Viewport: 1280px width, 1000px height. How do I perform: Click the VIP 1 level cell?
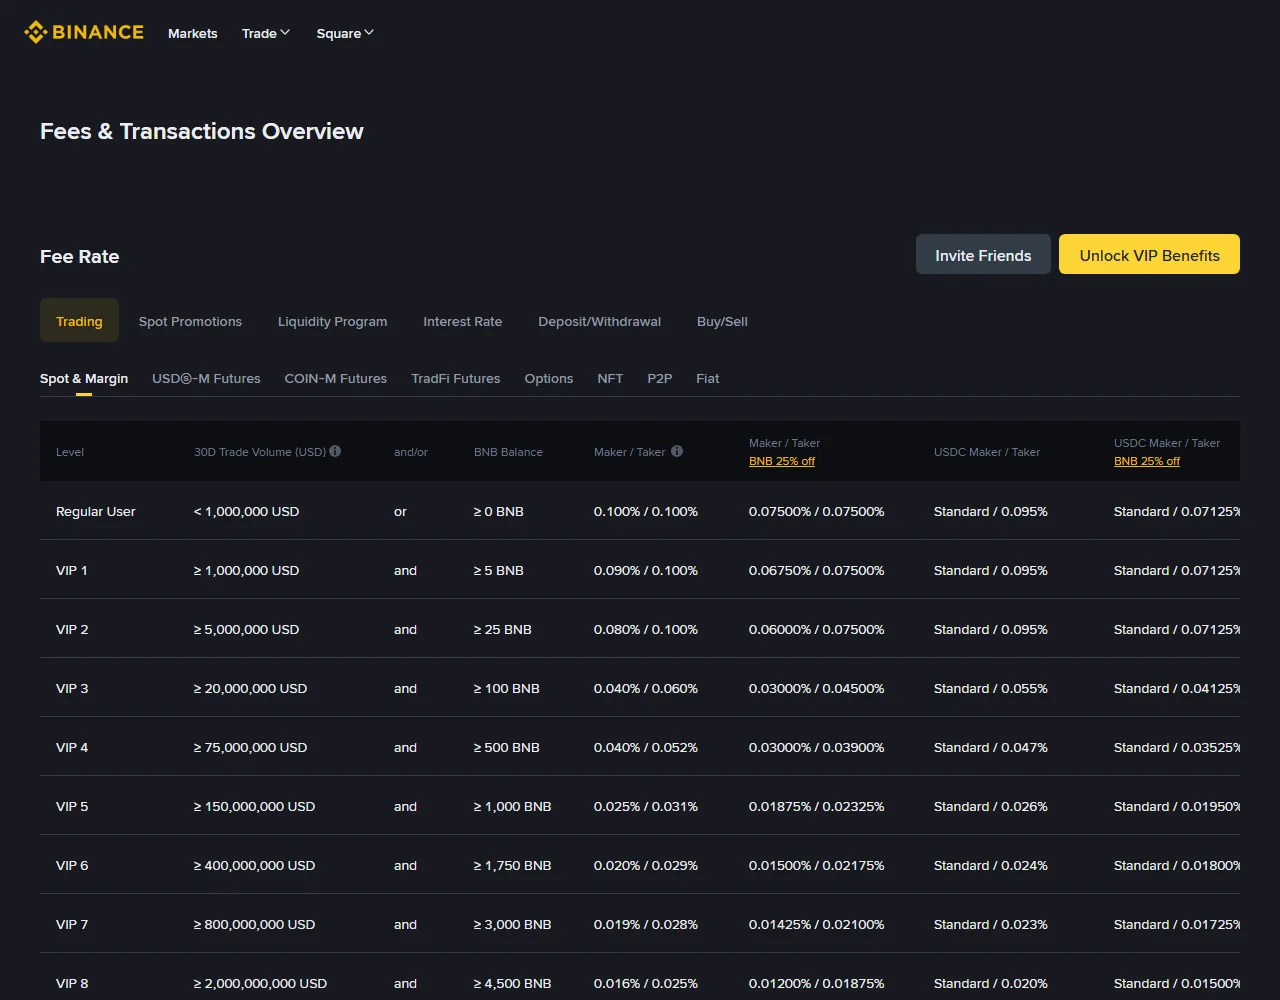pos(72,570)
